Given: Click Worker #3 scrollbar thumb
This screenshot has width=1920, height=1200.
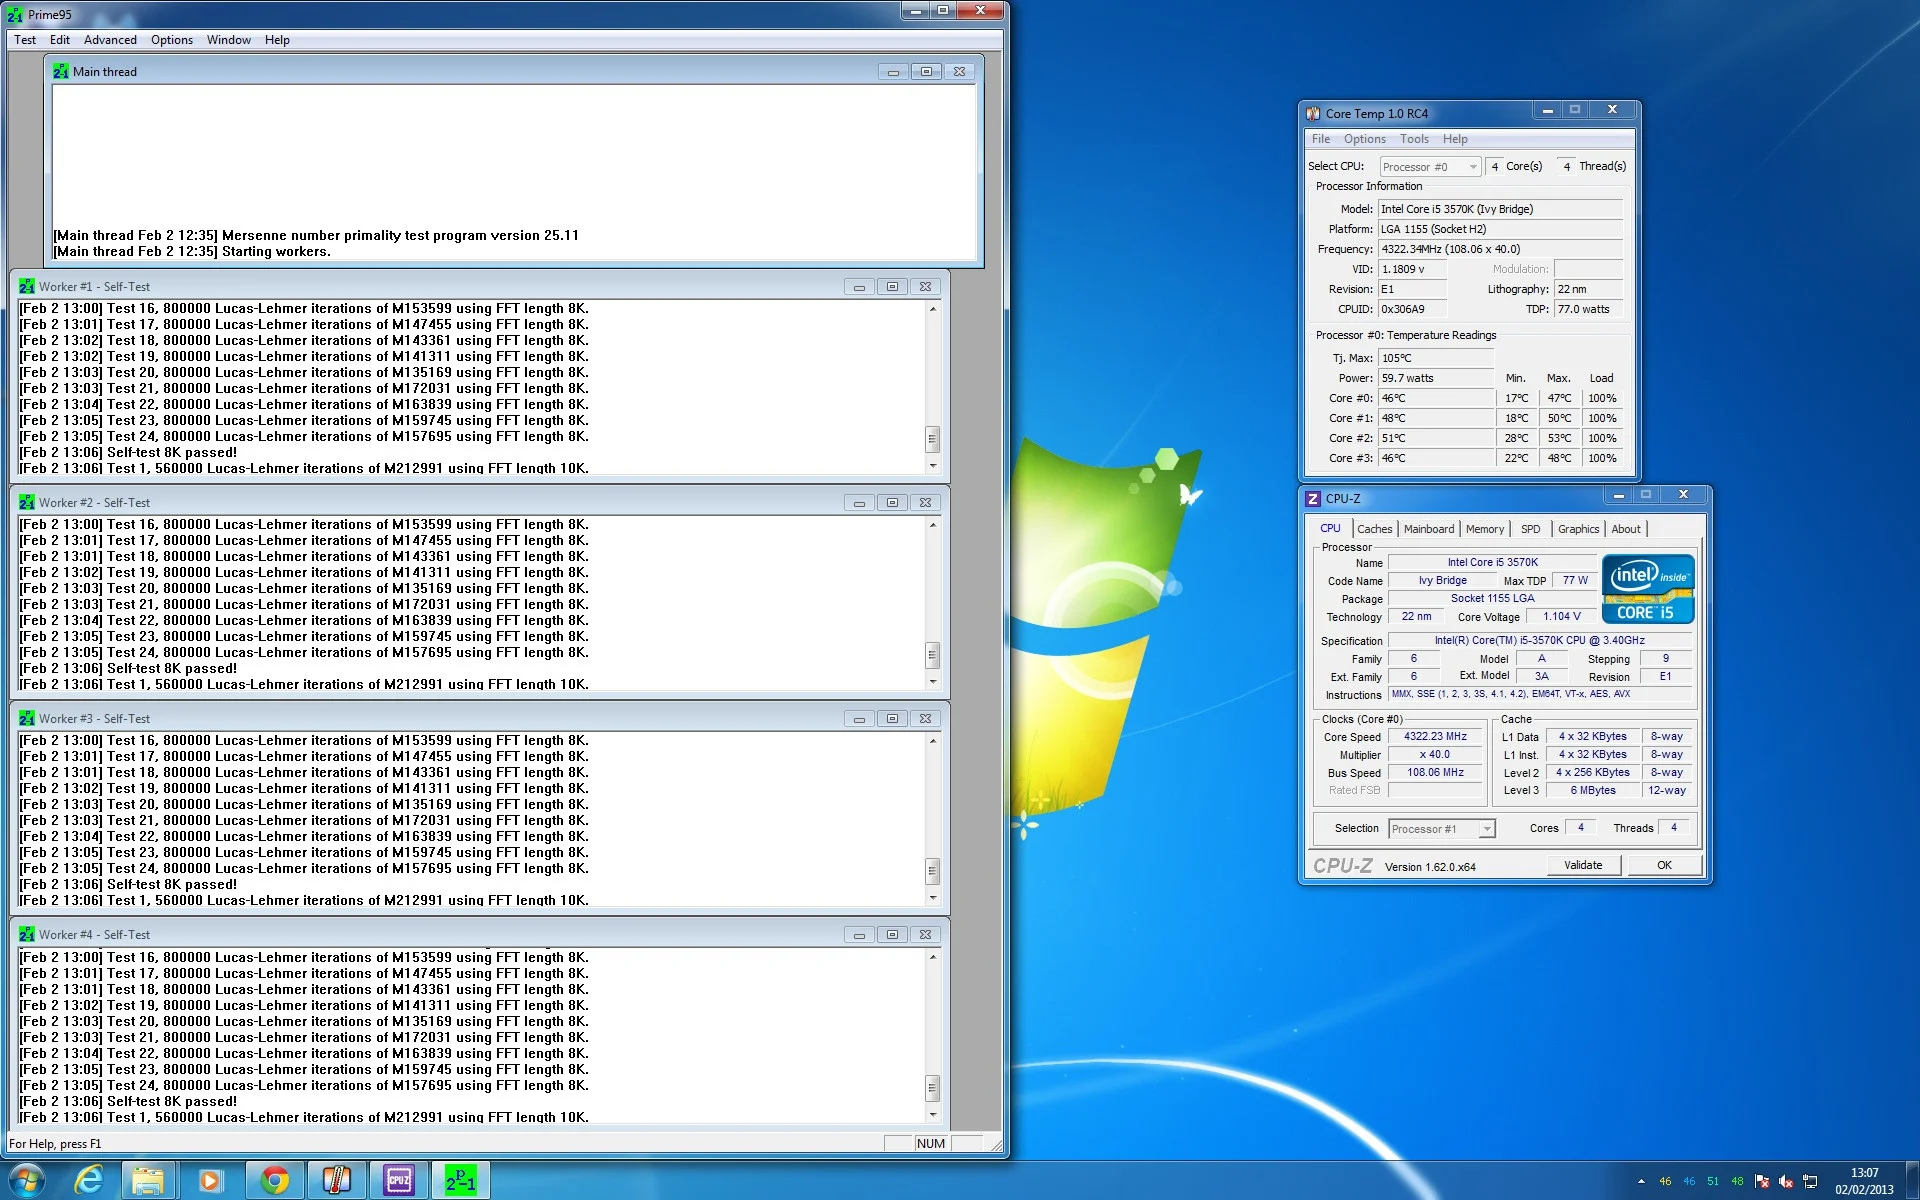Looking at the screenshot, I should [x=932, y=871].
